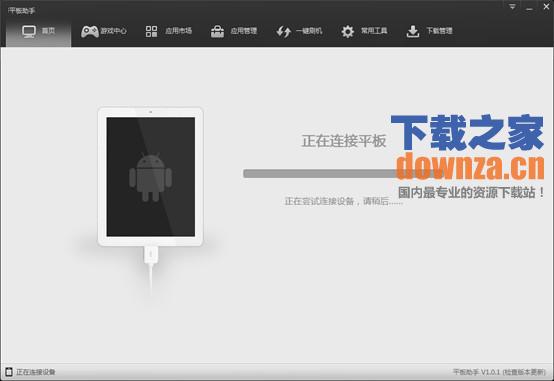
Task: Switch to 应用市场 app market tab
Action: 169,31
